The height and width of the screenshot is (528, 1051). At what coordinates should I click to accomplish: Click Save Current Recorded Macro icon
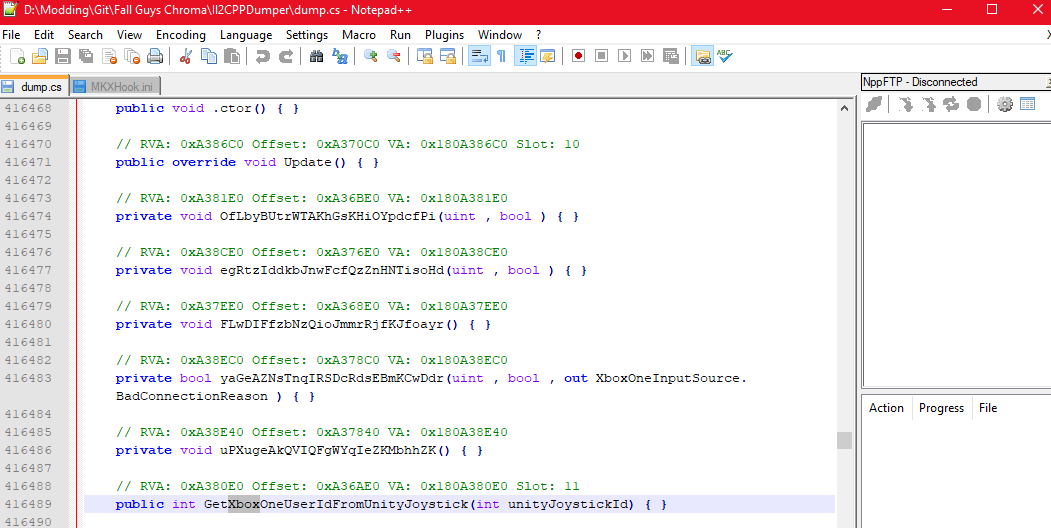[670, 57]
